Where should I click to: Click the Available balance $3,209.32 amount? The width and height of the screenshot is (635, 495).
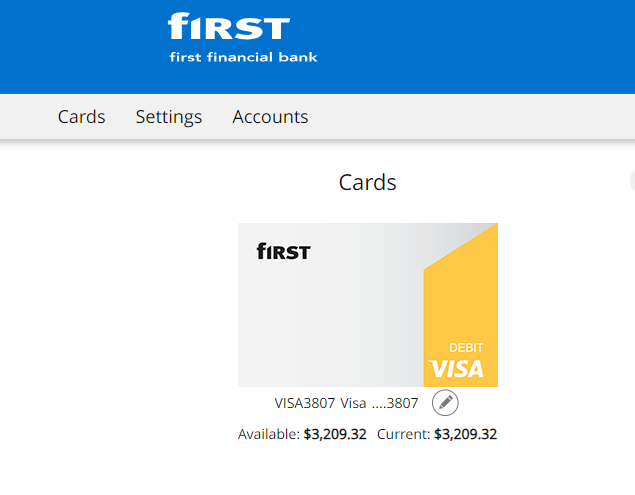click(x=335, y=434)
